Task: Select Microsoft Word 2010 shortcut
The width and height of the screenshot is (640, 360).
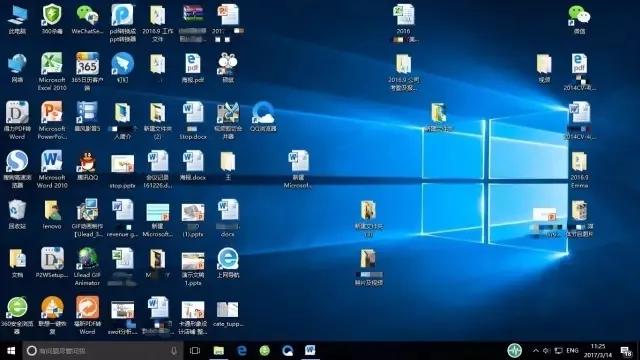Action: pos(52,169)
